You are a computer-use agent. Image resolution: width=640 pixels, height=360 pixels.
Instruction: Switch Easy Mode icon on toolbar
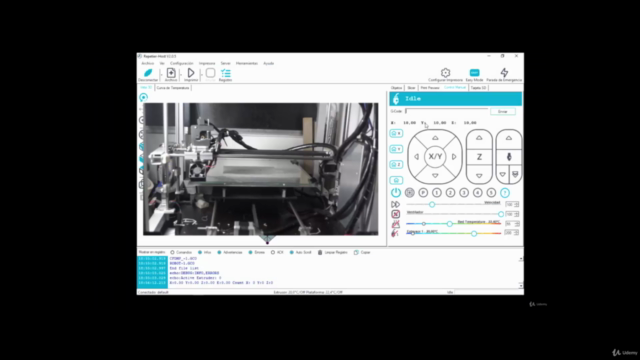pos(474,73)
